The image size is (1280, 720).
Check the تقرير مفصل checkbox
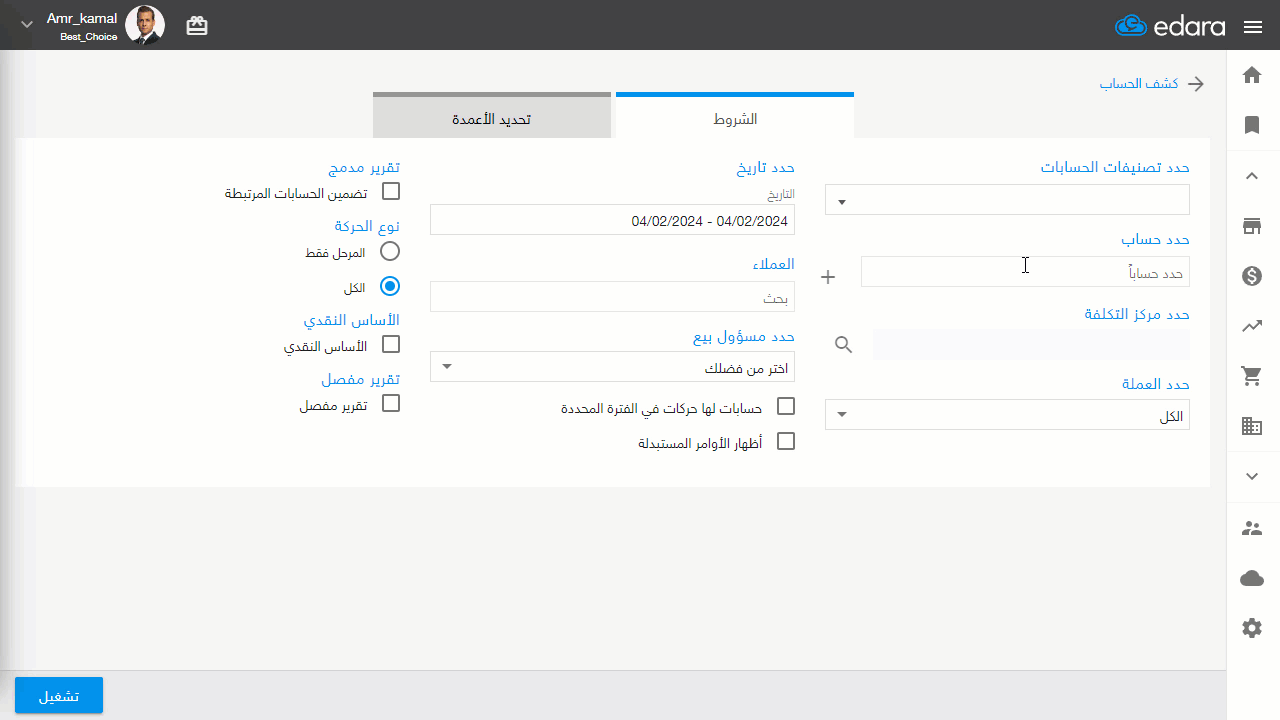pos(391,403)
